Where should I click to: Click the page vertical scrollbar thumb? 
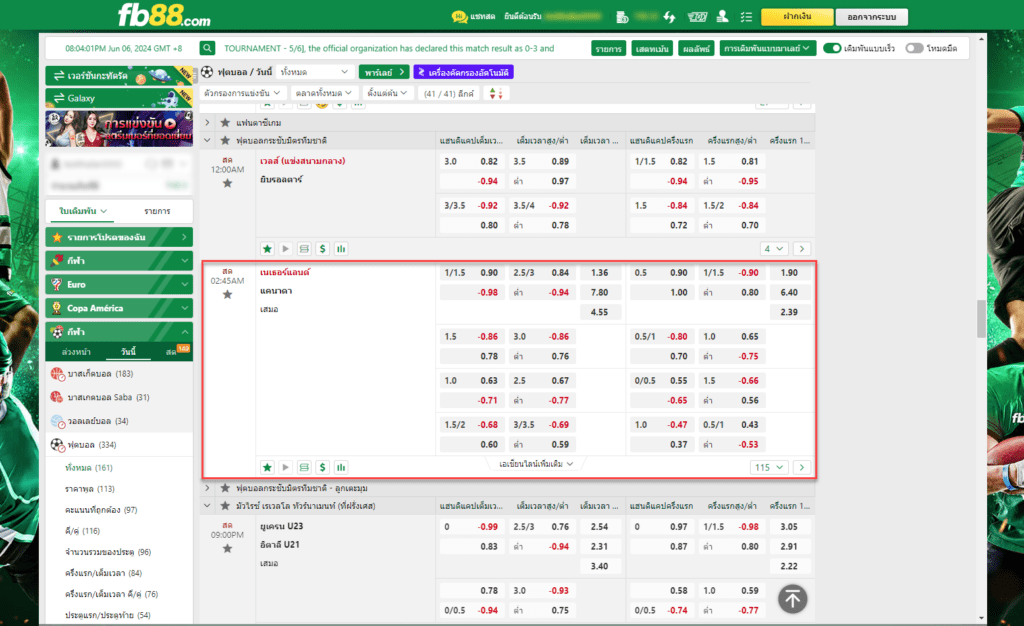click(x=982, y=319)
